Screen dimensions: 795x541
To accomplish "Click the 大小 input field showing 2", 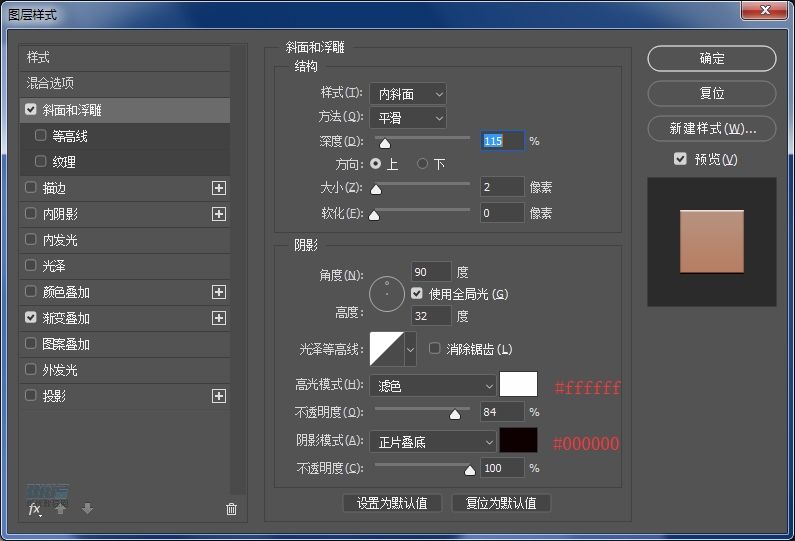I will point(502,187).
